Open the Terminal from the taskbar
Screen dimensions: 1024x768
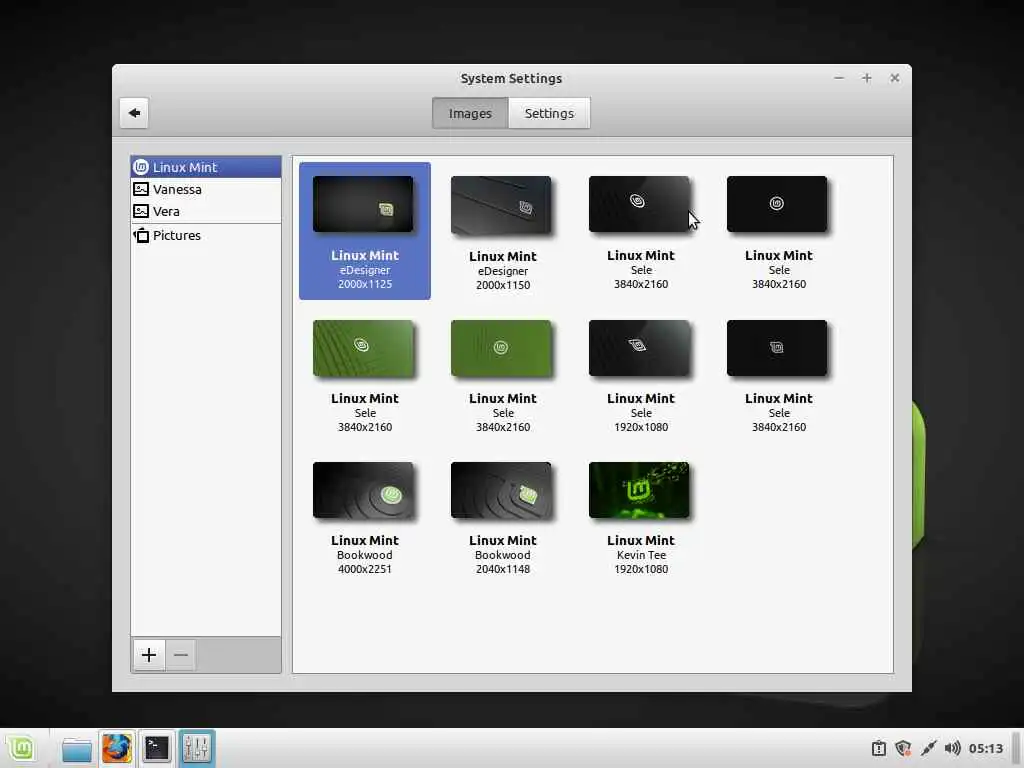pyautogui.click(x=157, y=748)
